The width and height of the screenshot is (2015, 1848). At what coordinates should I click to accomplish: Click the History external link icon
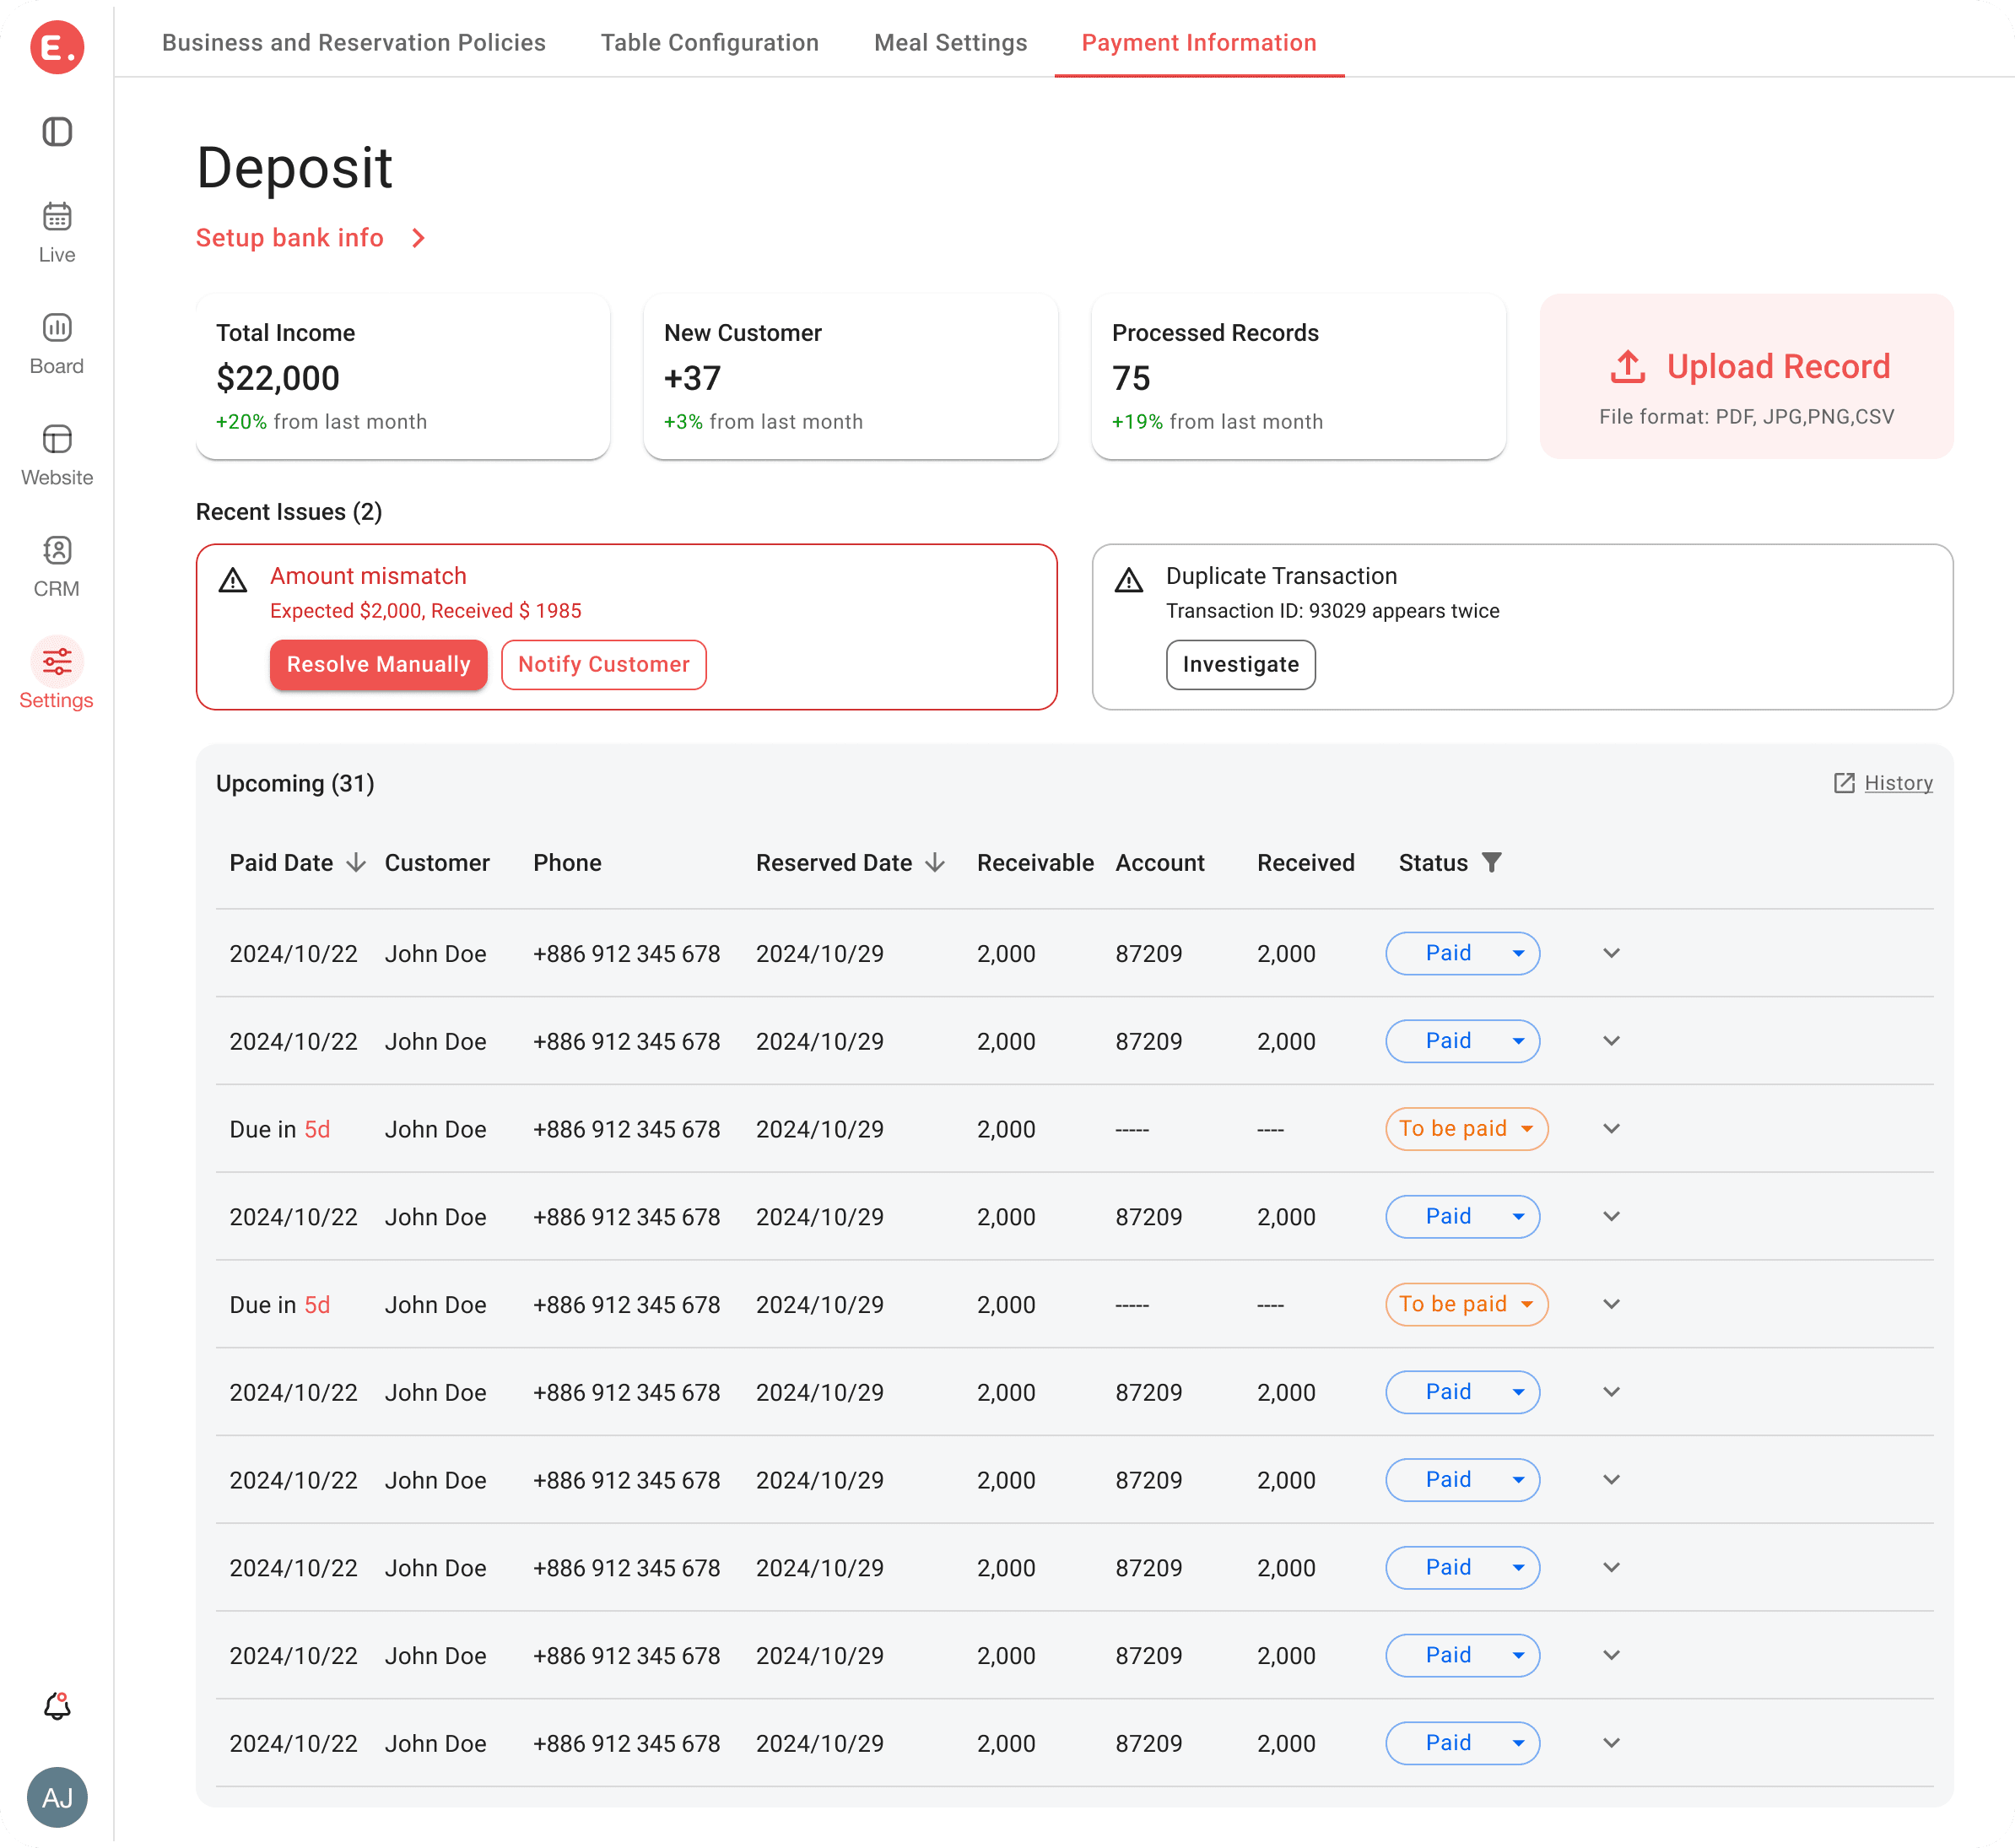(1845, 784)
